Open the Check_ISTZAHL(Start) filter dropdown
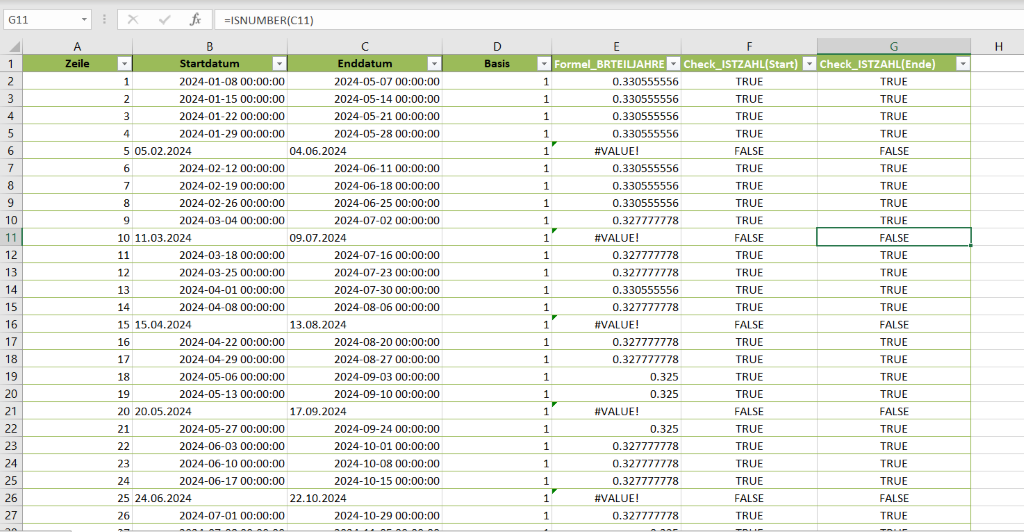Viewport: 1024px width, 532px height. pyautogui.click(x=809, y=64)
